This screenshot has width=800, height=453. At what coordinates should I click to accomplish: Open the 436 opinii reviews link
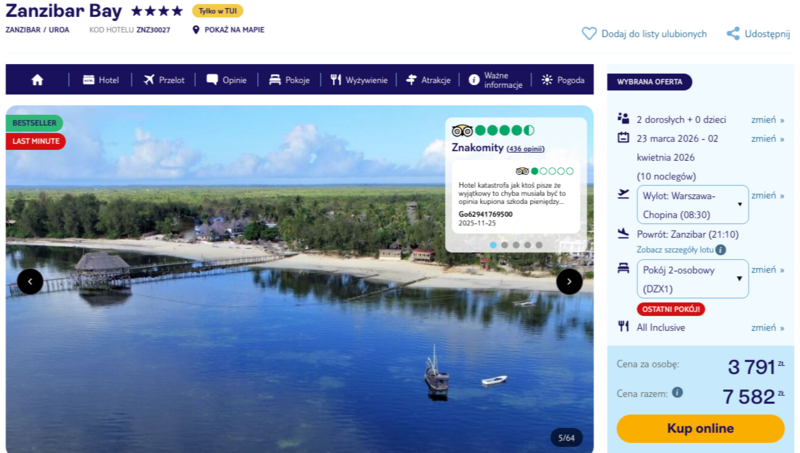[526, 149]
